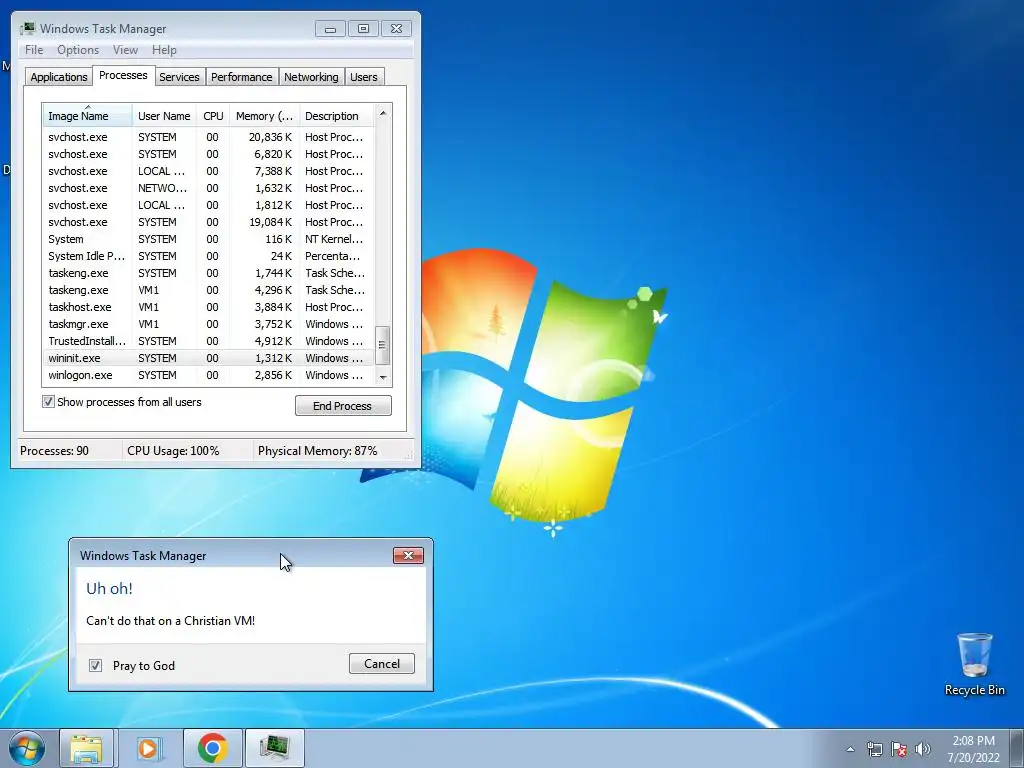Toggle Show processes from all users
1024x768 pixels.
tap(48, 402)
